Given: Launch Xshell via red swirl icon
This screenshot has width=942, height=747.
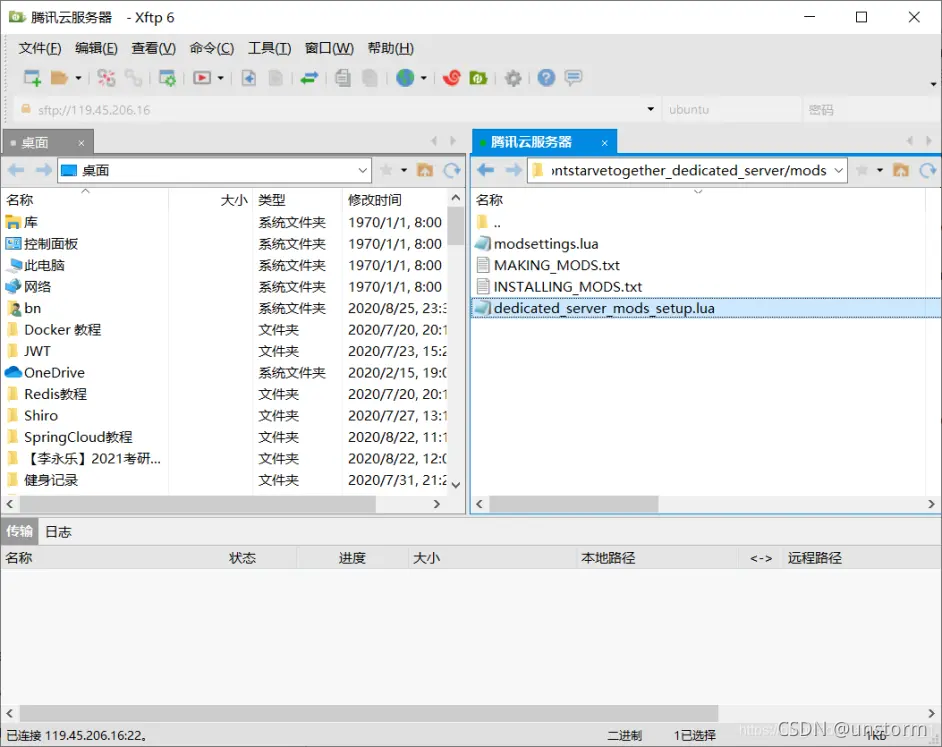Looking at the screenshot, I should [x=451, y=78].
